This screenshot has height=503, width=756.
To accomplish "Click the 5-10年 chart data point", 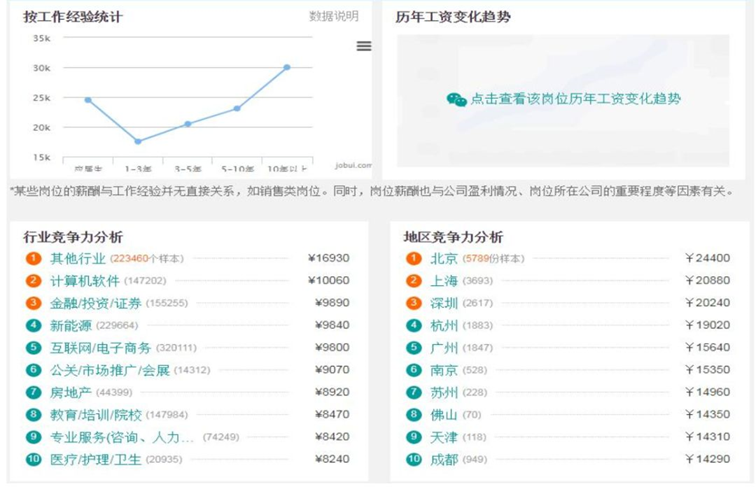I will pos(237,109).
